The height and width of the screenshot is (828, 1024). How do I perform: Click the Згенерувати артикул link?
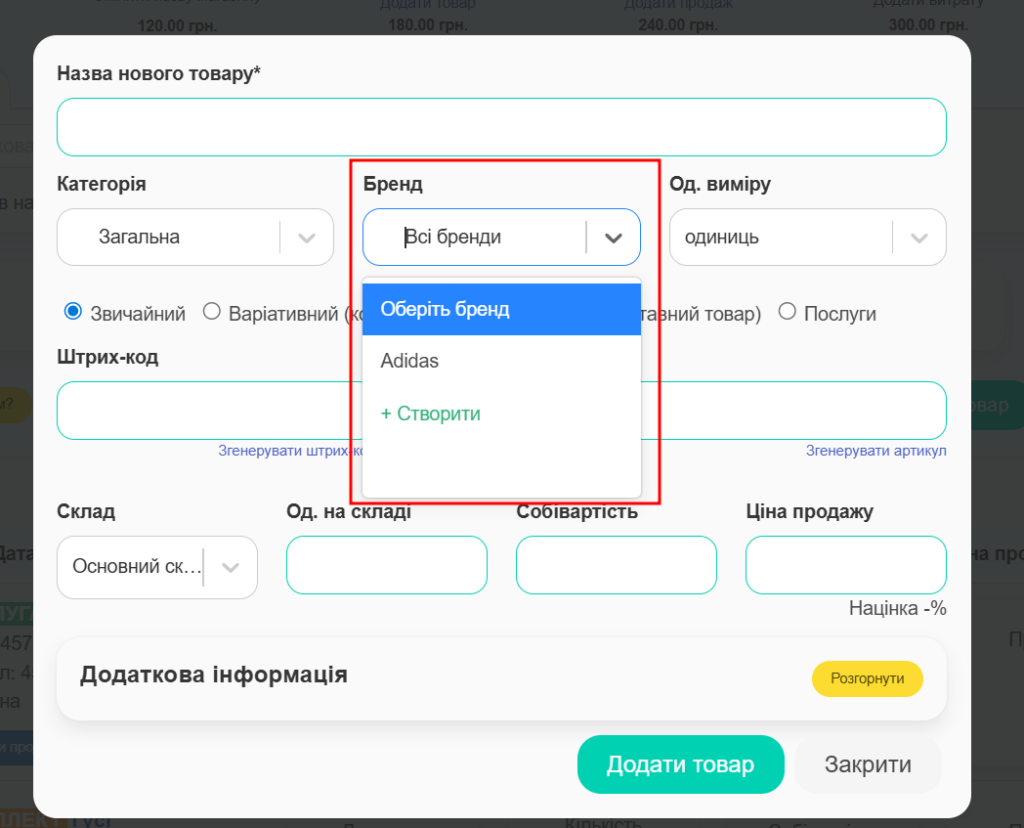(876, 451)
